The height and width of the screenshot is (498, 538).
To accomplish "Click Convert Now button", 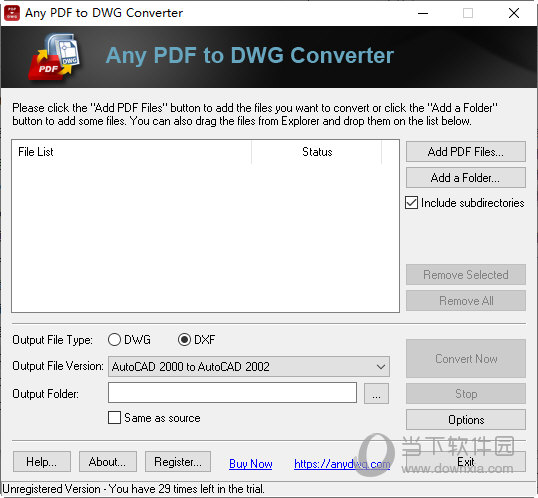I will click(466, 359).
